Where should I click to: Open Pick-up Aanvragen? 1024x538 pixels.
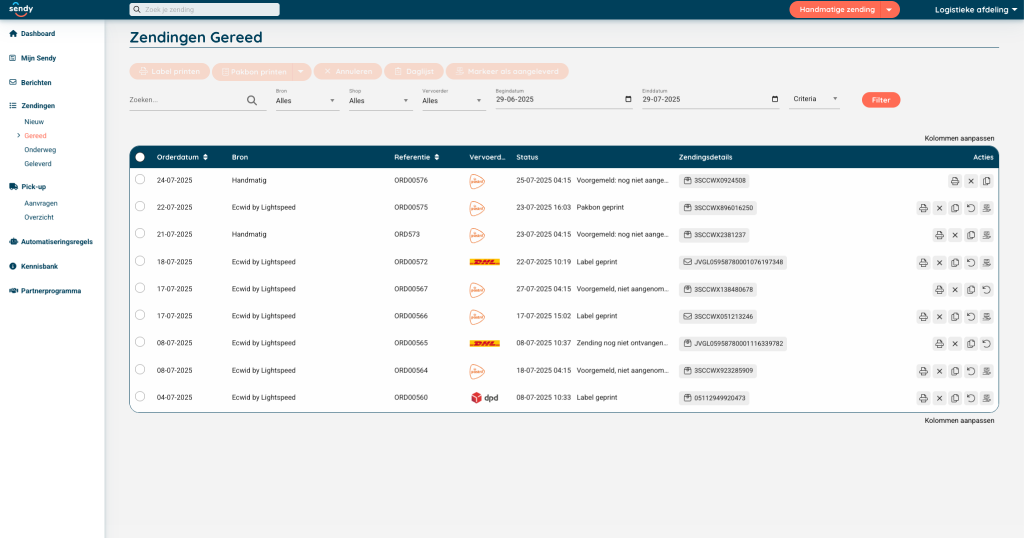point(40,204)
